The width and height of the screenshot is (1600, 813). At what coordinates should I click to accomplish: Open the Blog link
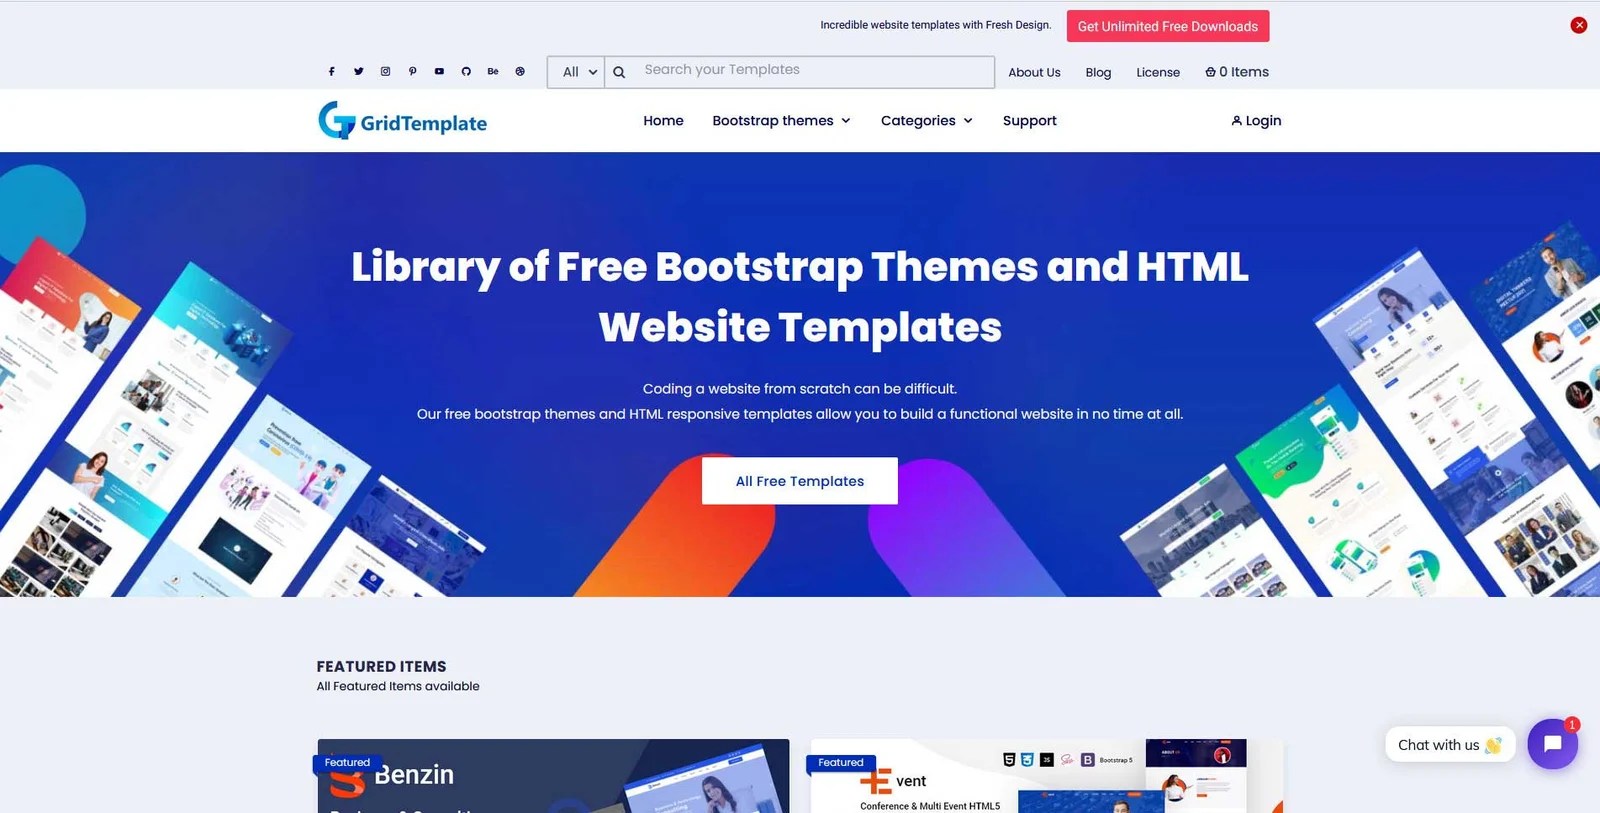[1098, 72]
